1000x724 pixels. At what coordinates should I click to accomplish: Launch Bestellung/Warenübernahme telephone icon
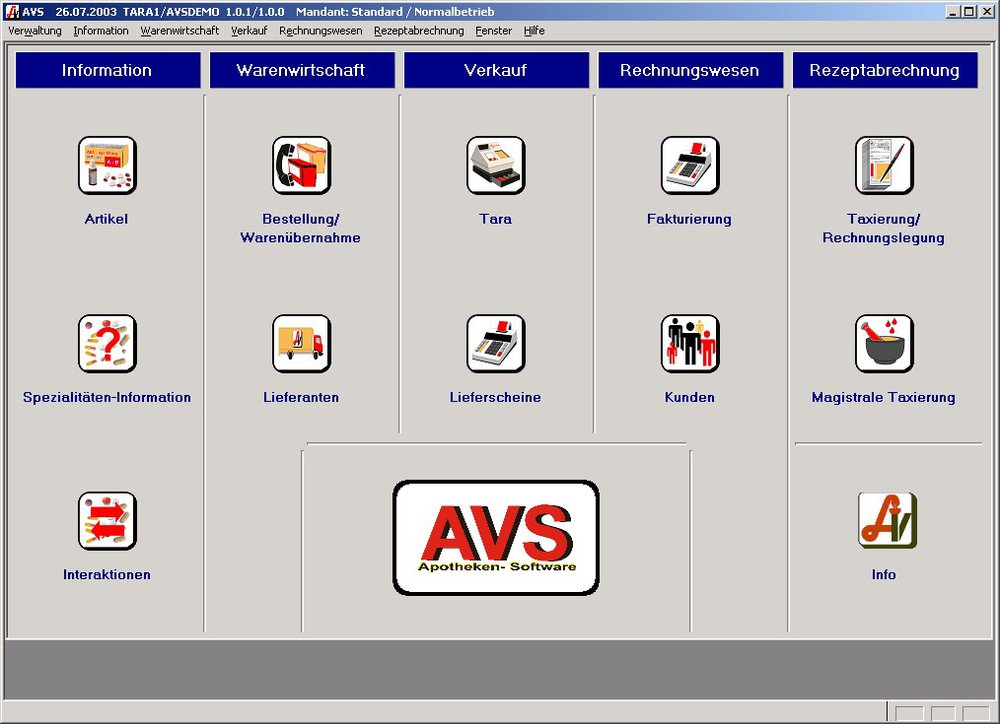point(301,165)
